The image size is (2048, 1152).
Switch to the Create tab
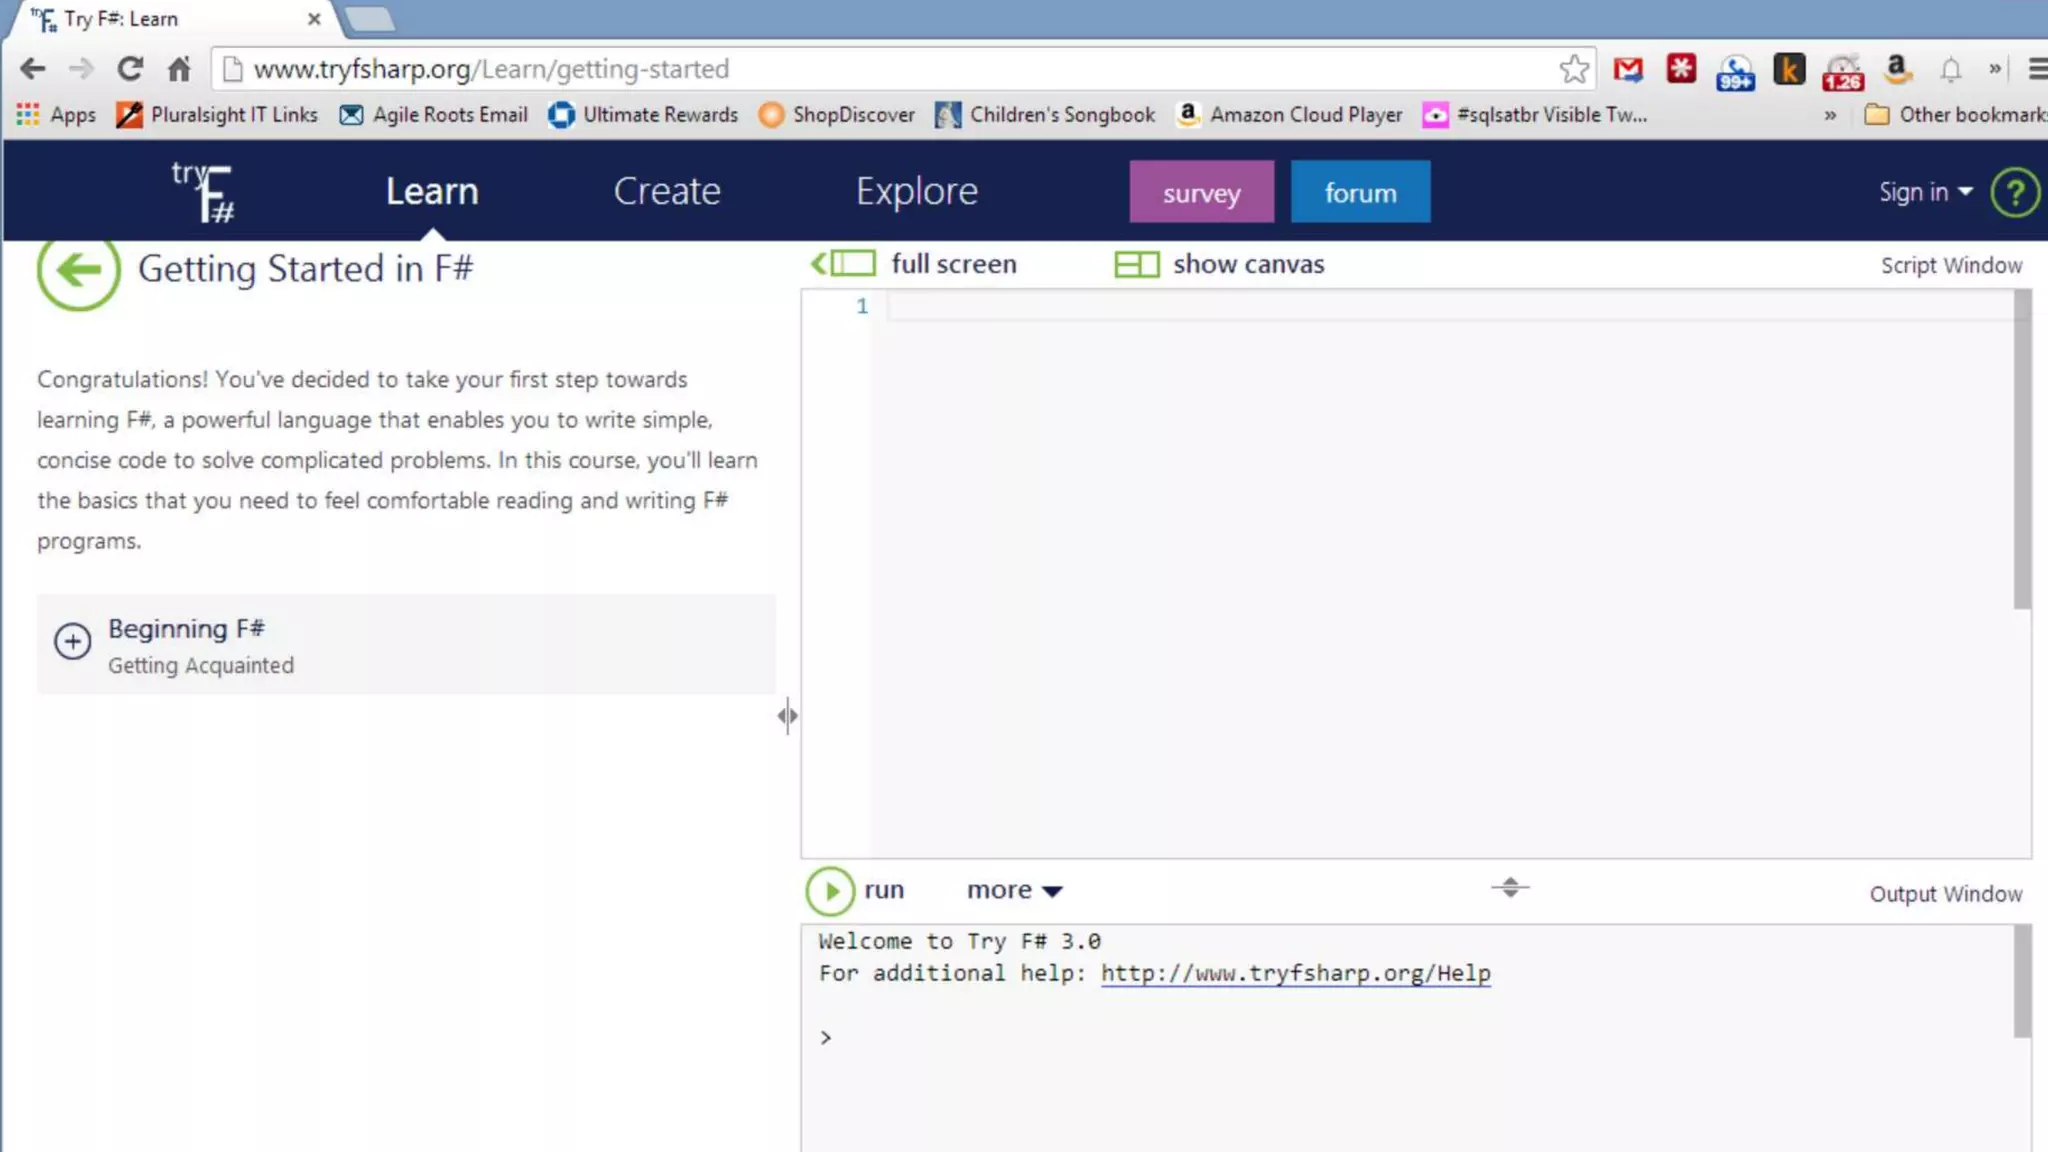(x=667, y=191)
